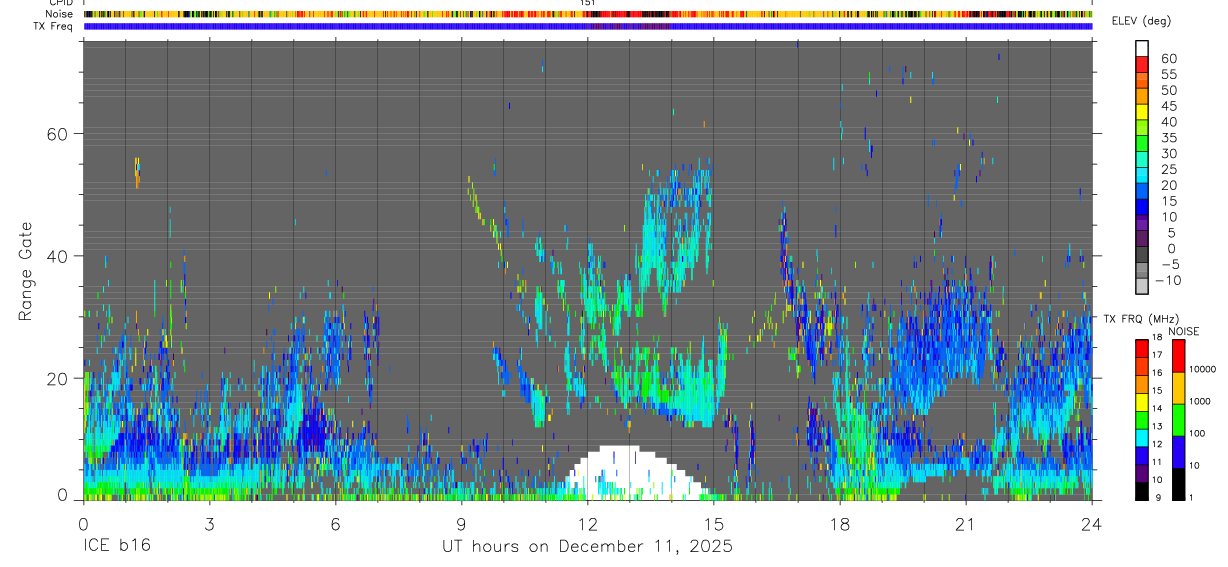Viewport: 1228px width, 567px height.
Task: Select the 'TX Freq' strip label at top left
Action: 54,26
